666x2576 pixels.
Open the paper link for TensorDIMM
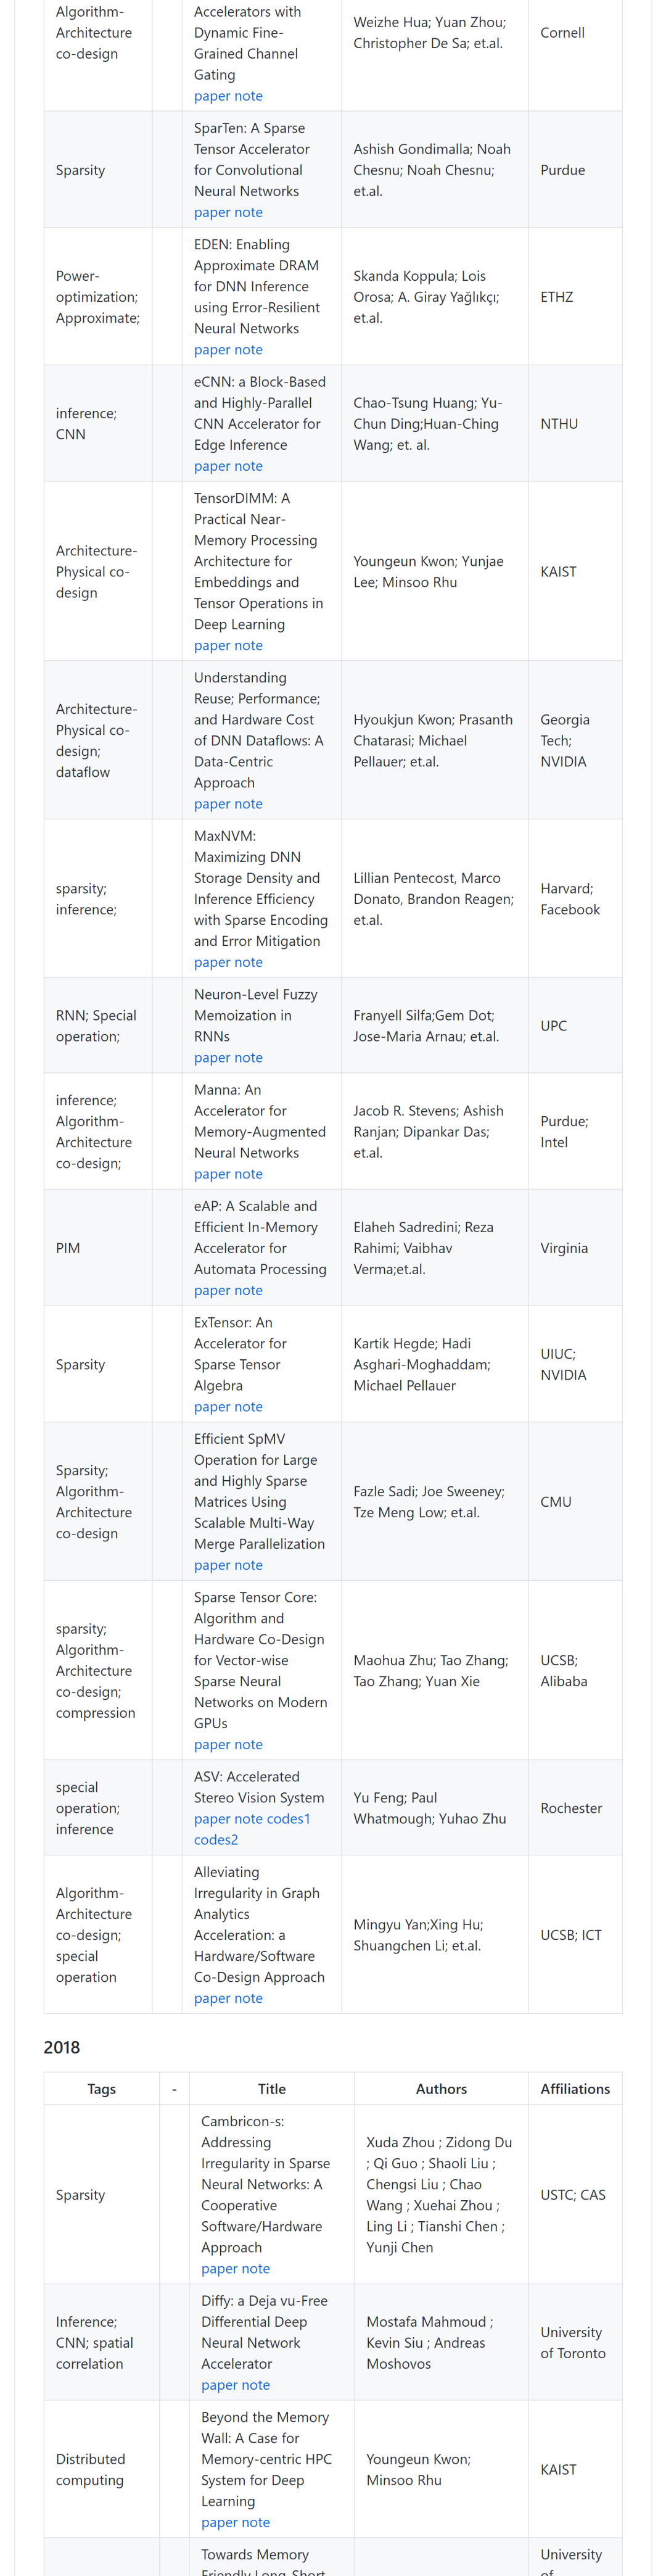coord(212,645)
